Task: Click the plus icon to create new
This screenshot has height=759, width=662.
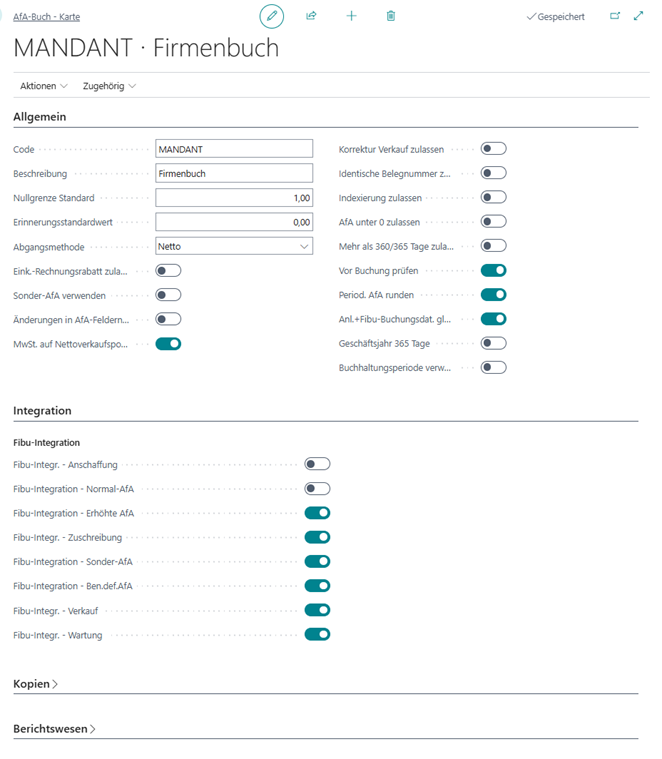Action: coord(351,16)
